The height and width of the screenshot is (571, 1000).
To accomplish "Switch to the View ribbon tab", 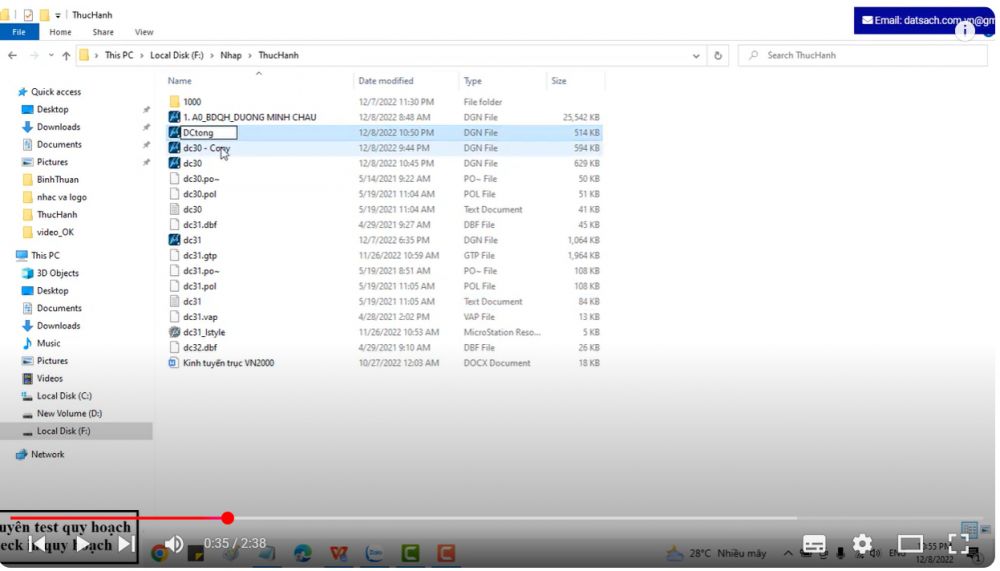I will click(x=144, y=32).
